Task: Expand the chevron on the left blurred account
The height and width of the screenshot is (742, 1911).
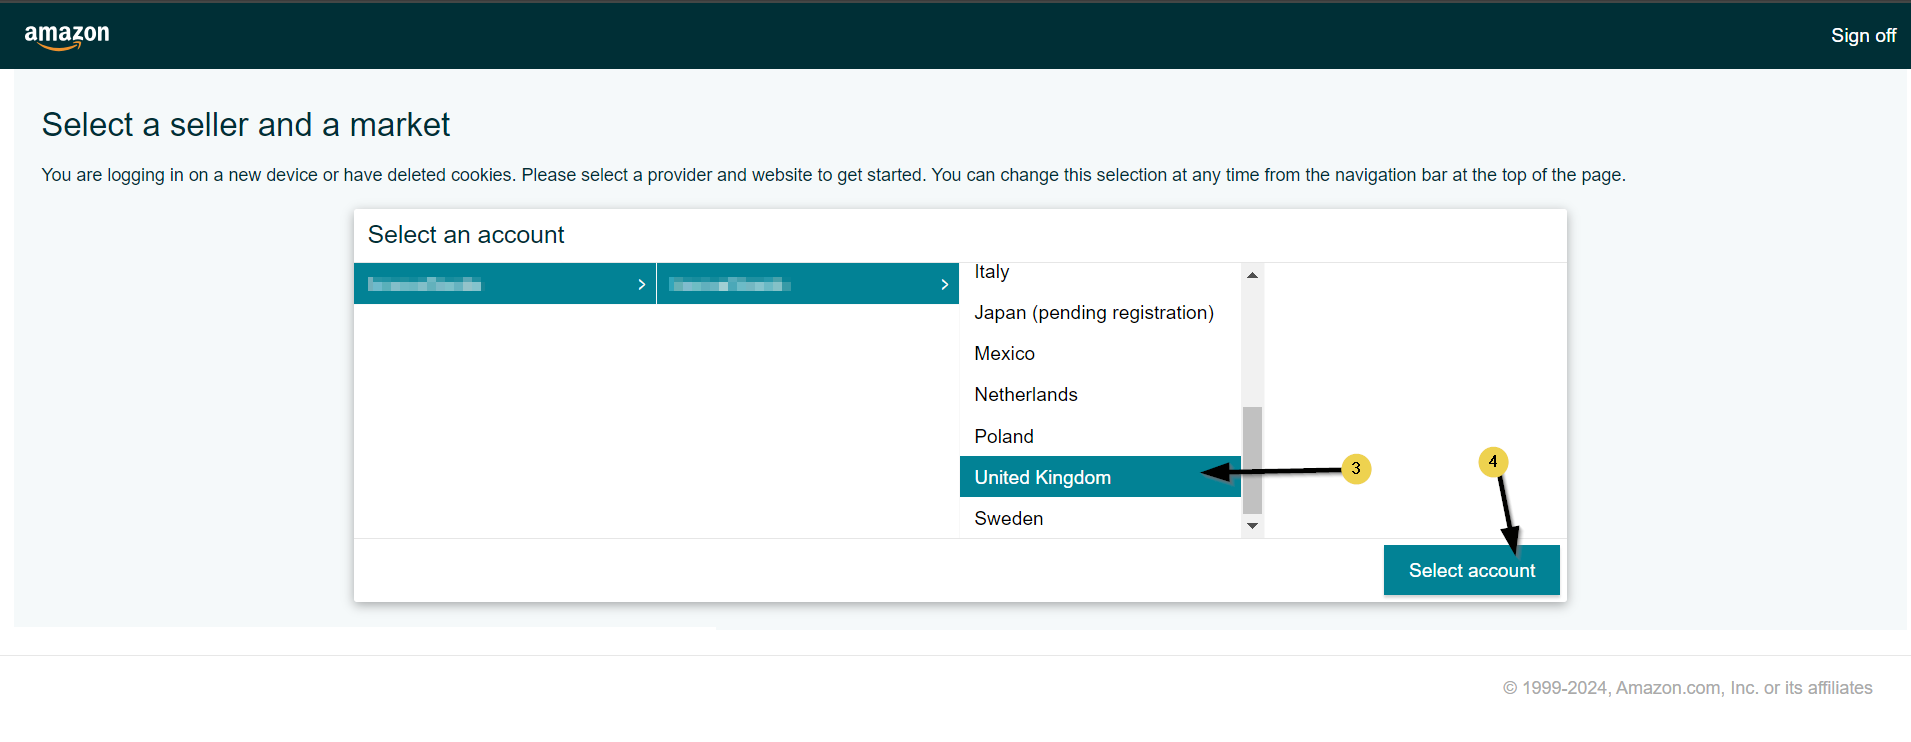Action: coord(641,285)
